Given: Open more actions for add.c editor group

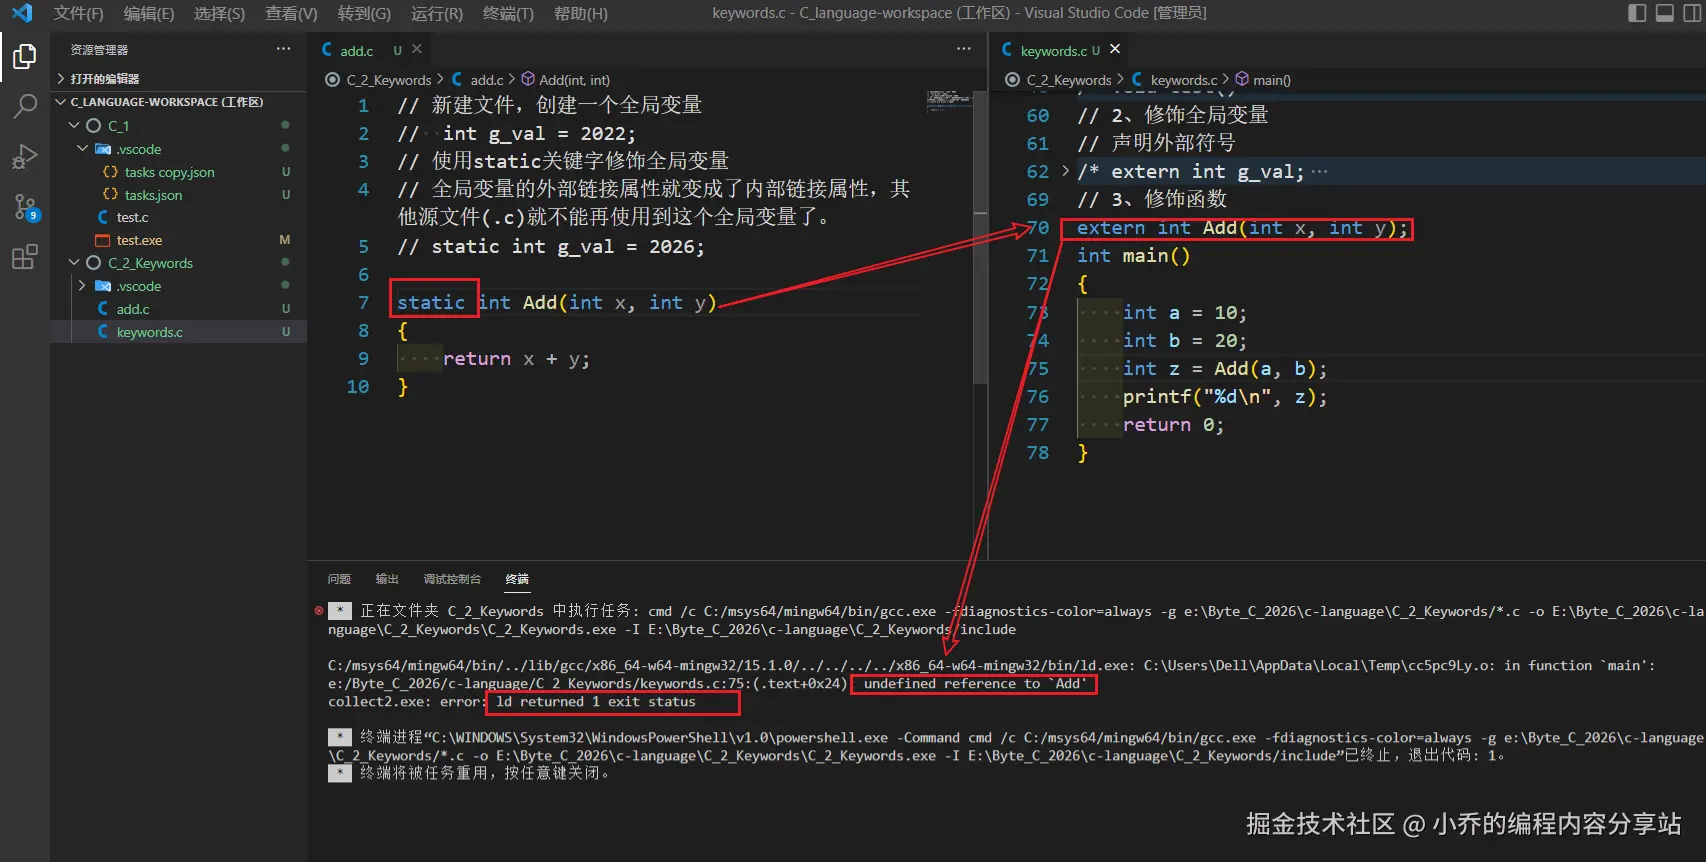Looking at the screenshot, I should coord(963,49).
